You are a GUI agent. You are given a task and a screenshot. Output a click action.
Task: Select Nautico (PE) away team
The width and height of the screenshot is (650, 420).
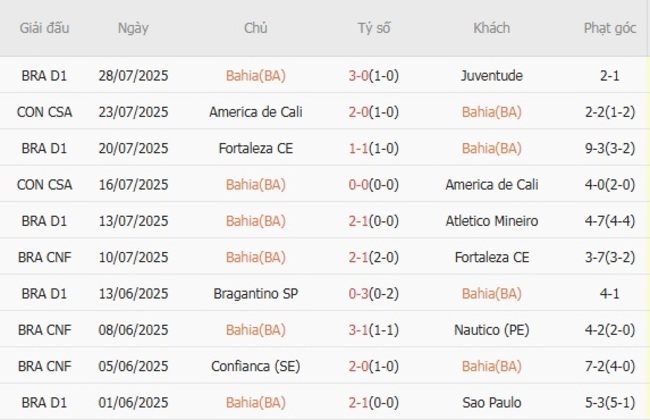point(491,330)
